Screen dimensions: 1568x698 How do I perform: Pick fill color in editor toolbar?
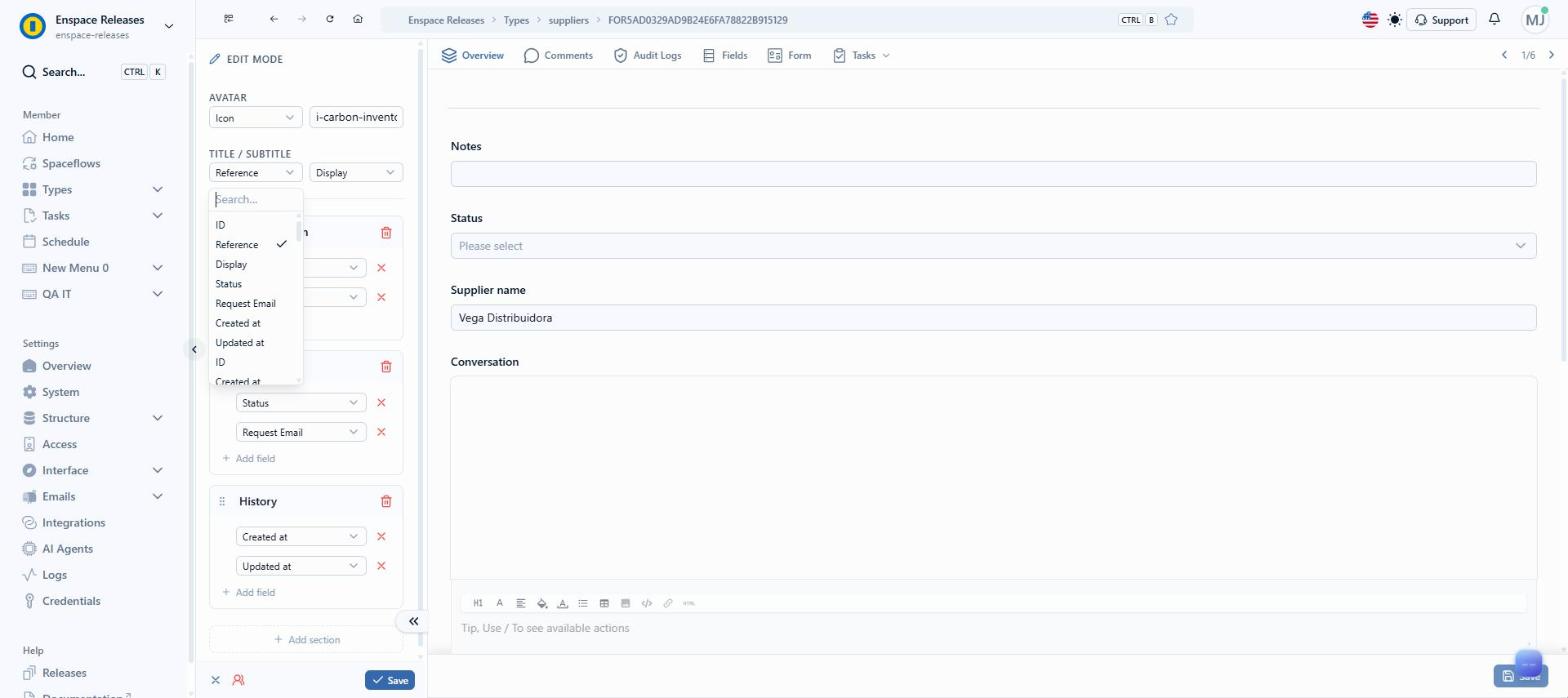[542, 603]
